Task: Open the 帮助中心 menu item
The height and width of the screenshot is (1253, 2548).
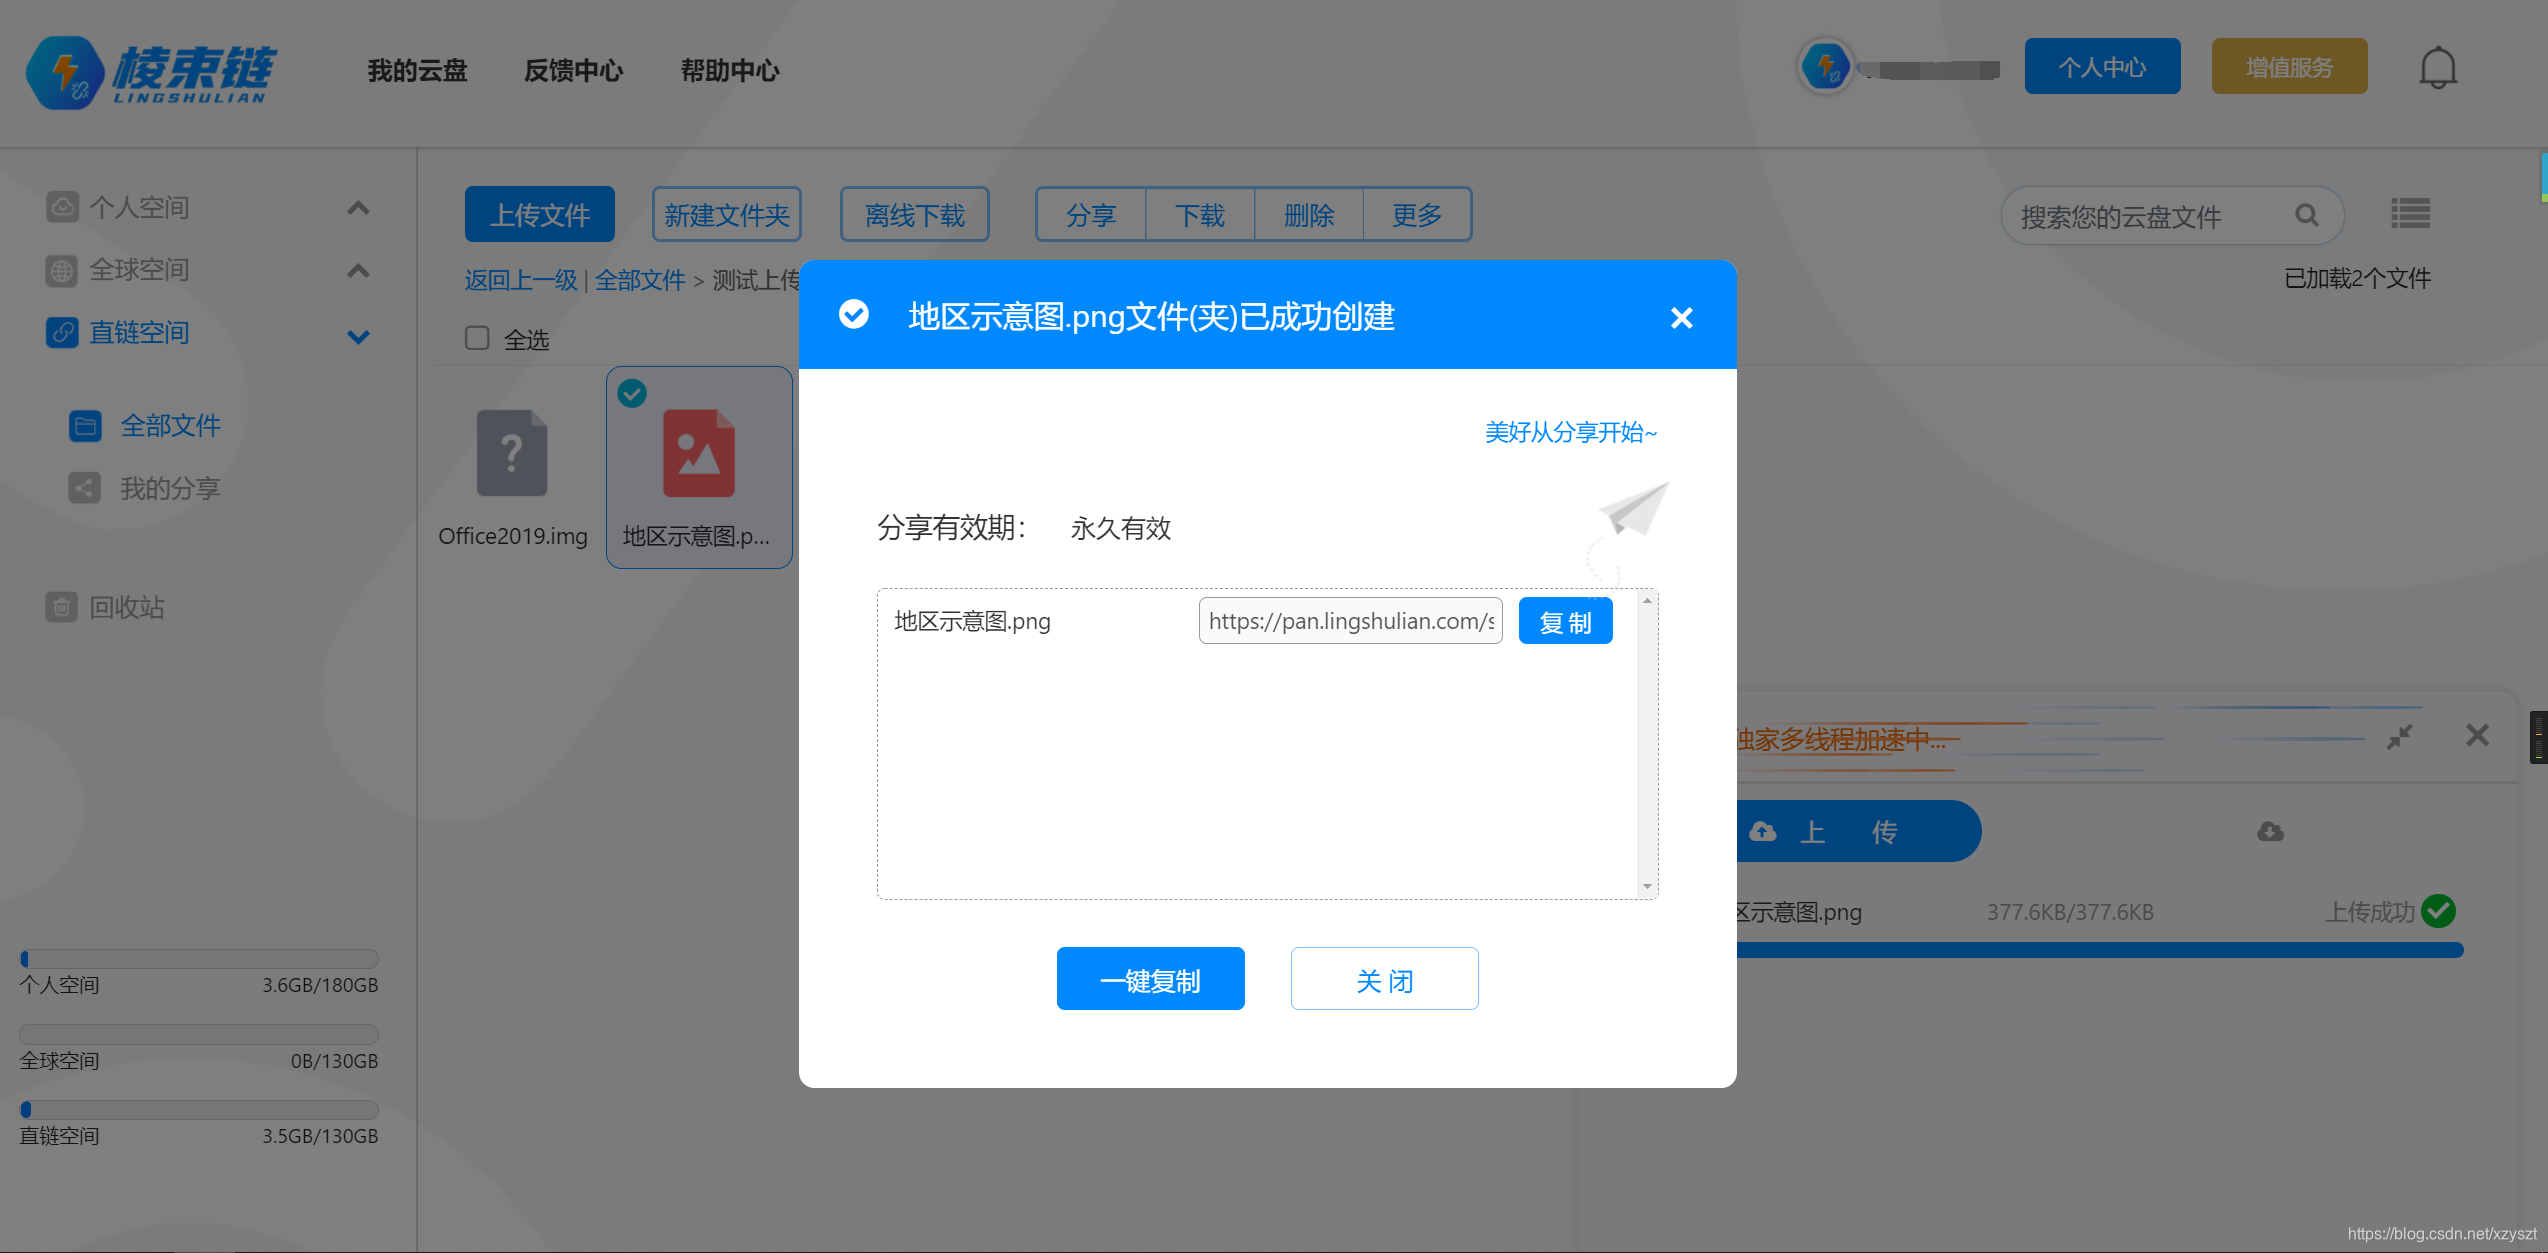Action: tap(729, 70)
